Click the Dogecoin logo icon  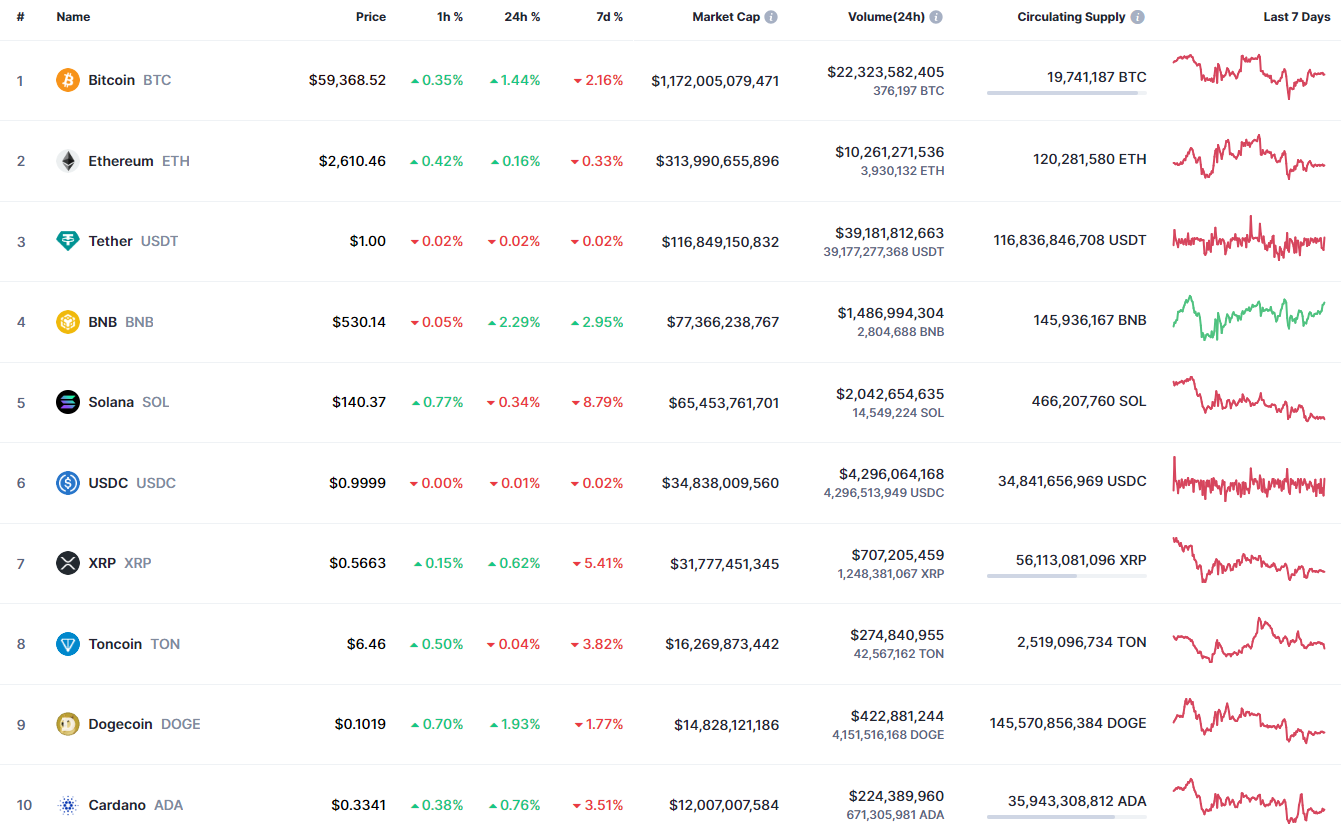(68, 724)
